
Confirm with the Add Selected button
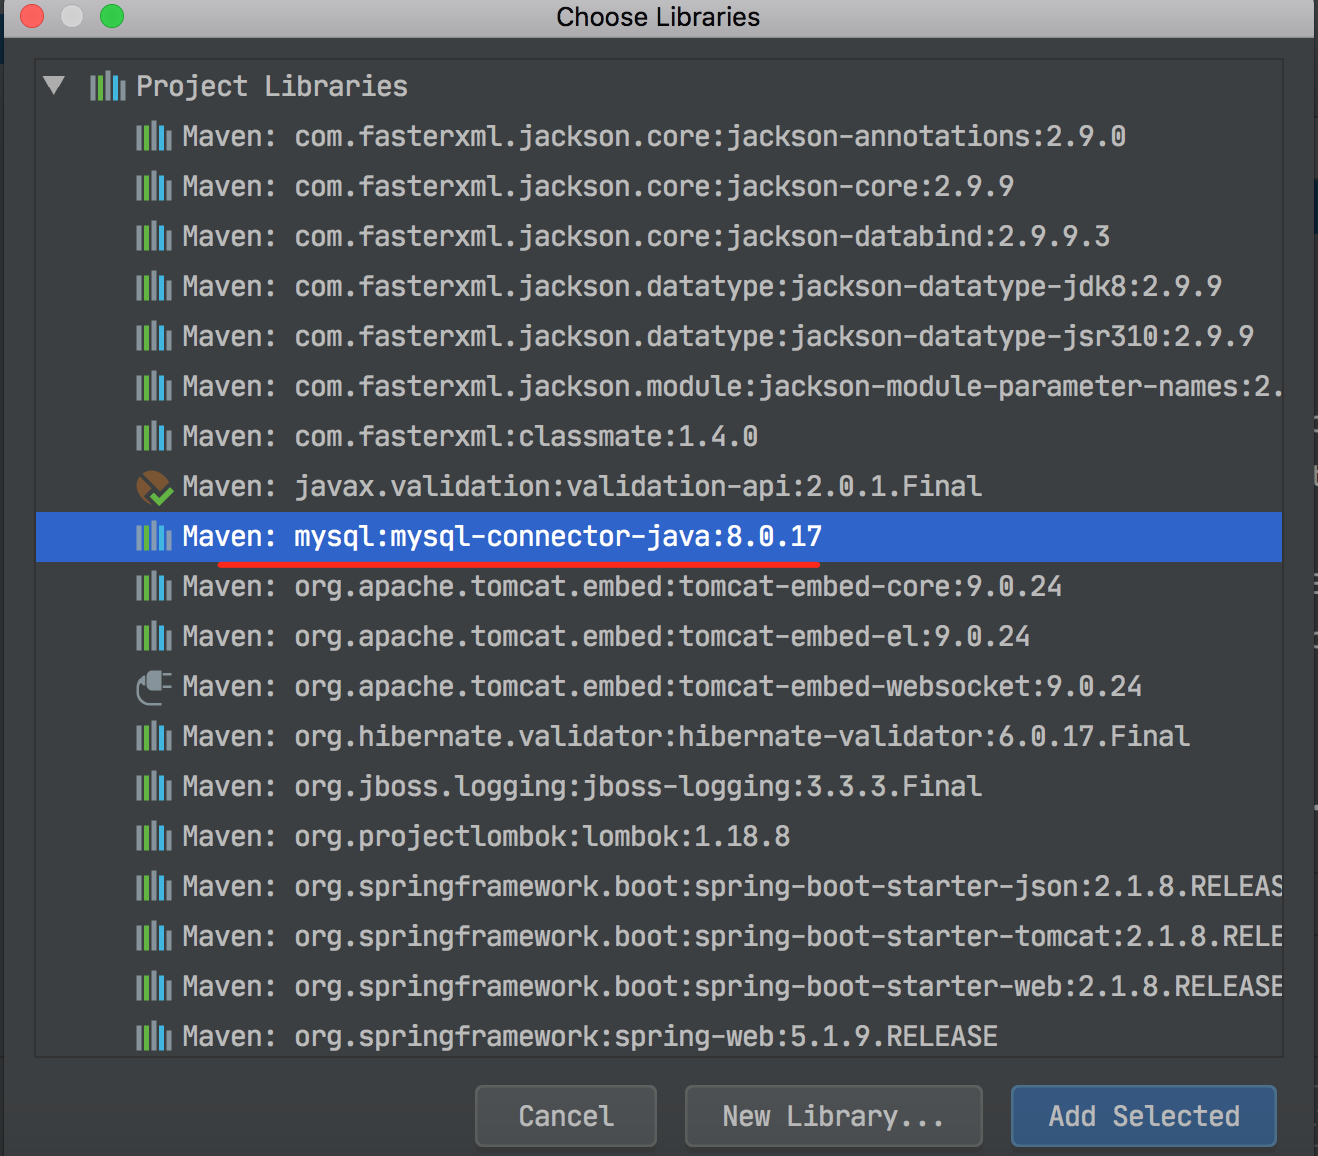[x=1144, y=1116]
